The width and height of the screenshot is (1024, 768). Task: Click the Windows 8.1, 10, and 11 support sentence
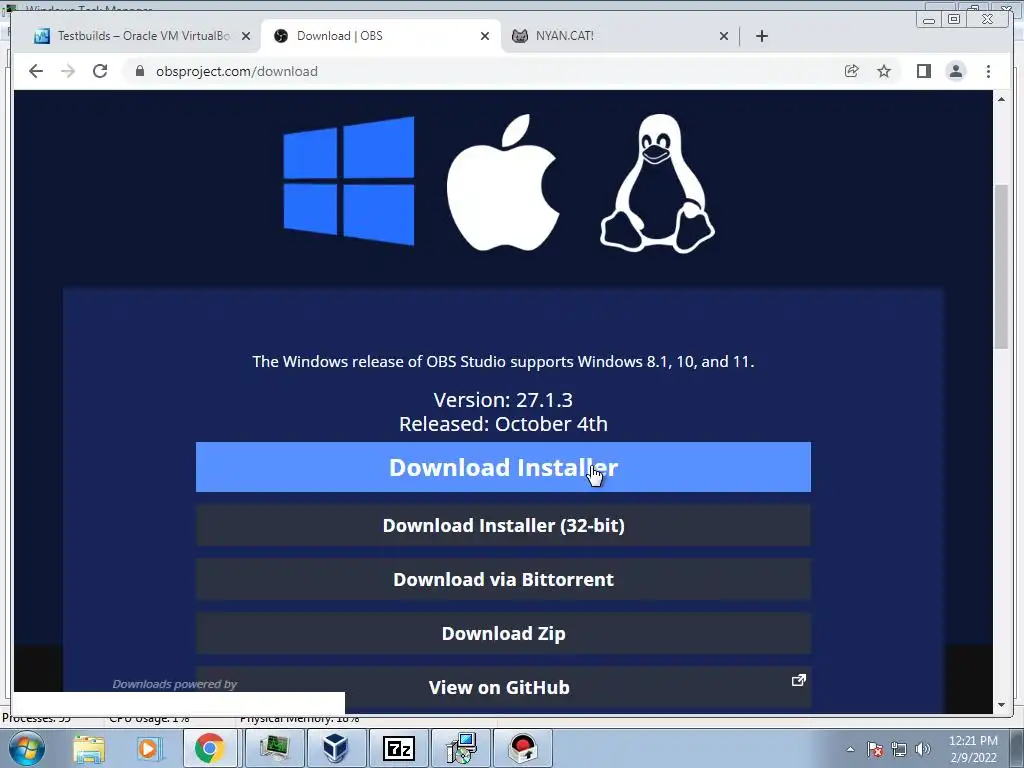(503, 362)
